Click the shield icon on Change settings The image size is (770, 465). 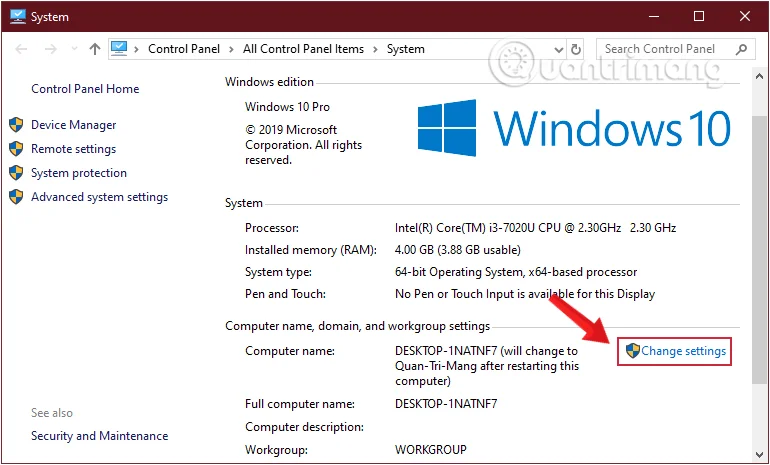click(633, 351)
